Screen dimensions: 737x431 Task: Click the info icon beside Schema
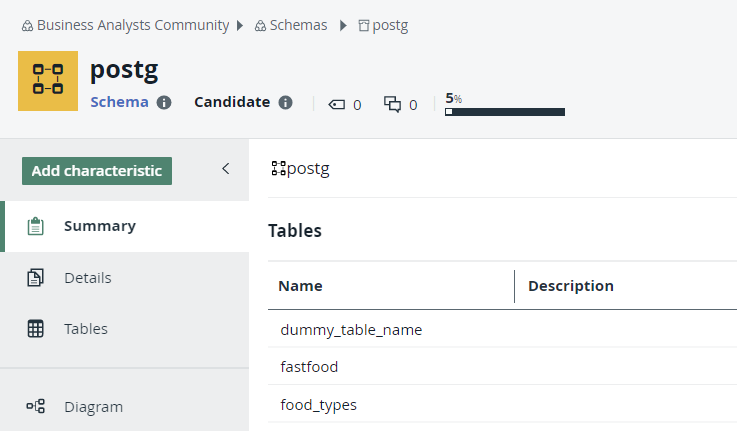pyautogui.click(x=164, y=102)
